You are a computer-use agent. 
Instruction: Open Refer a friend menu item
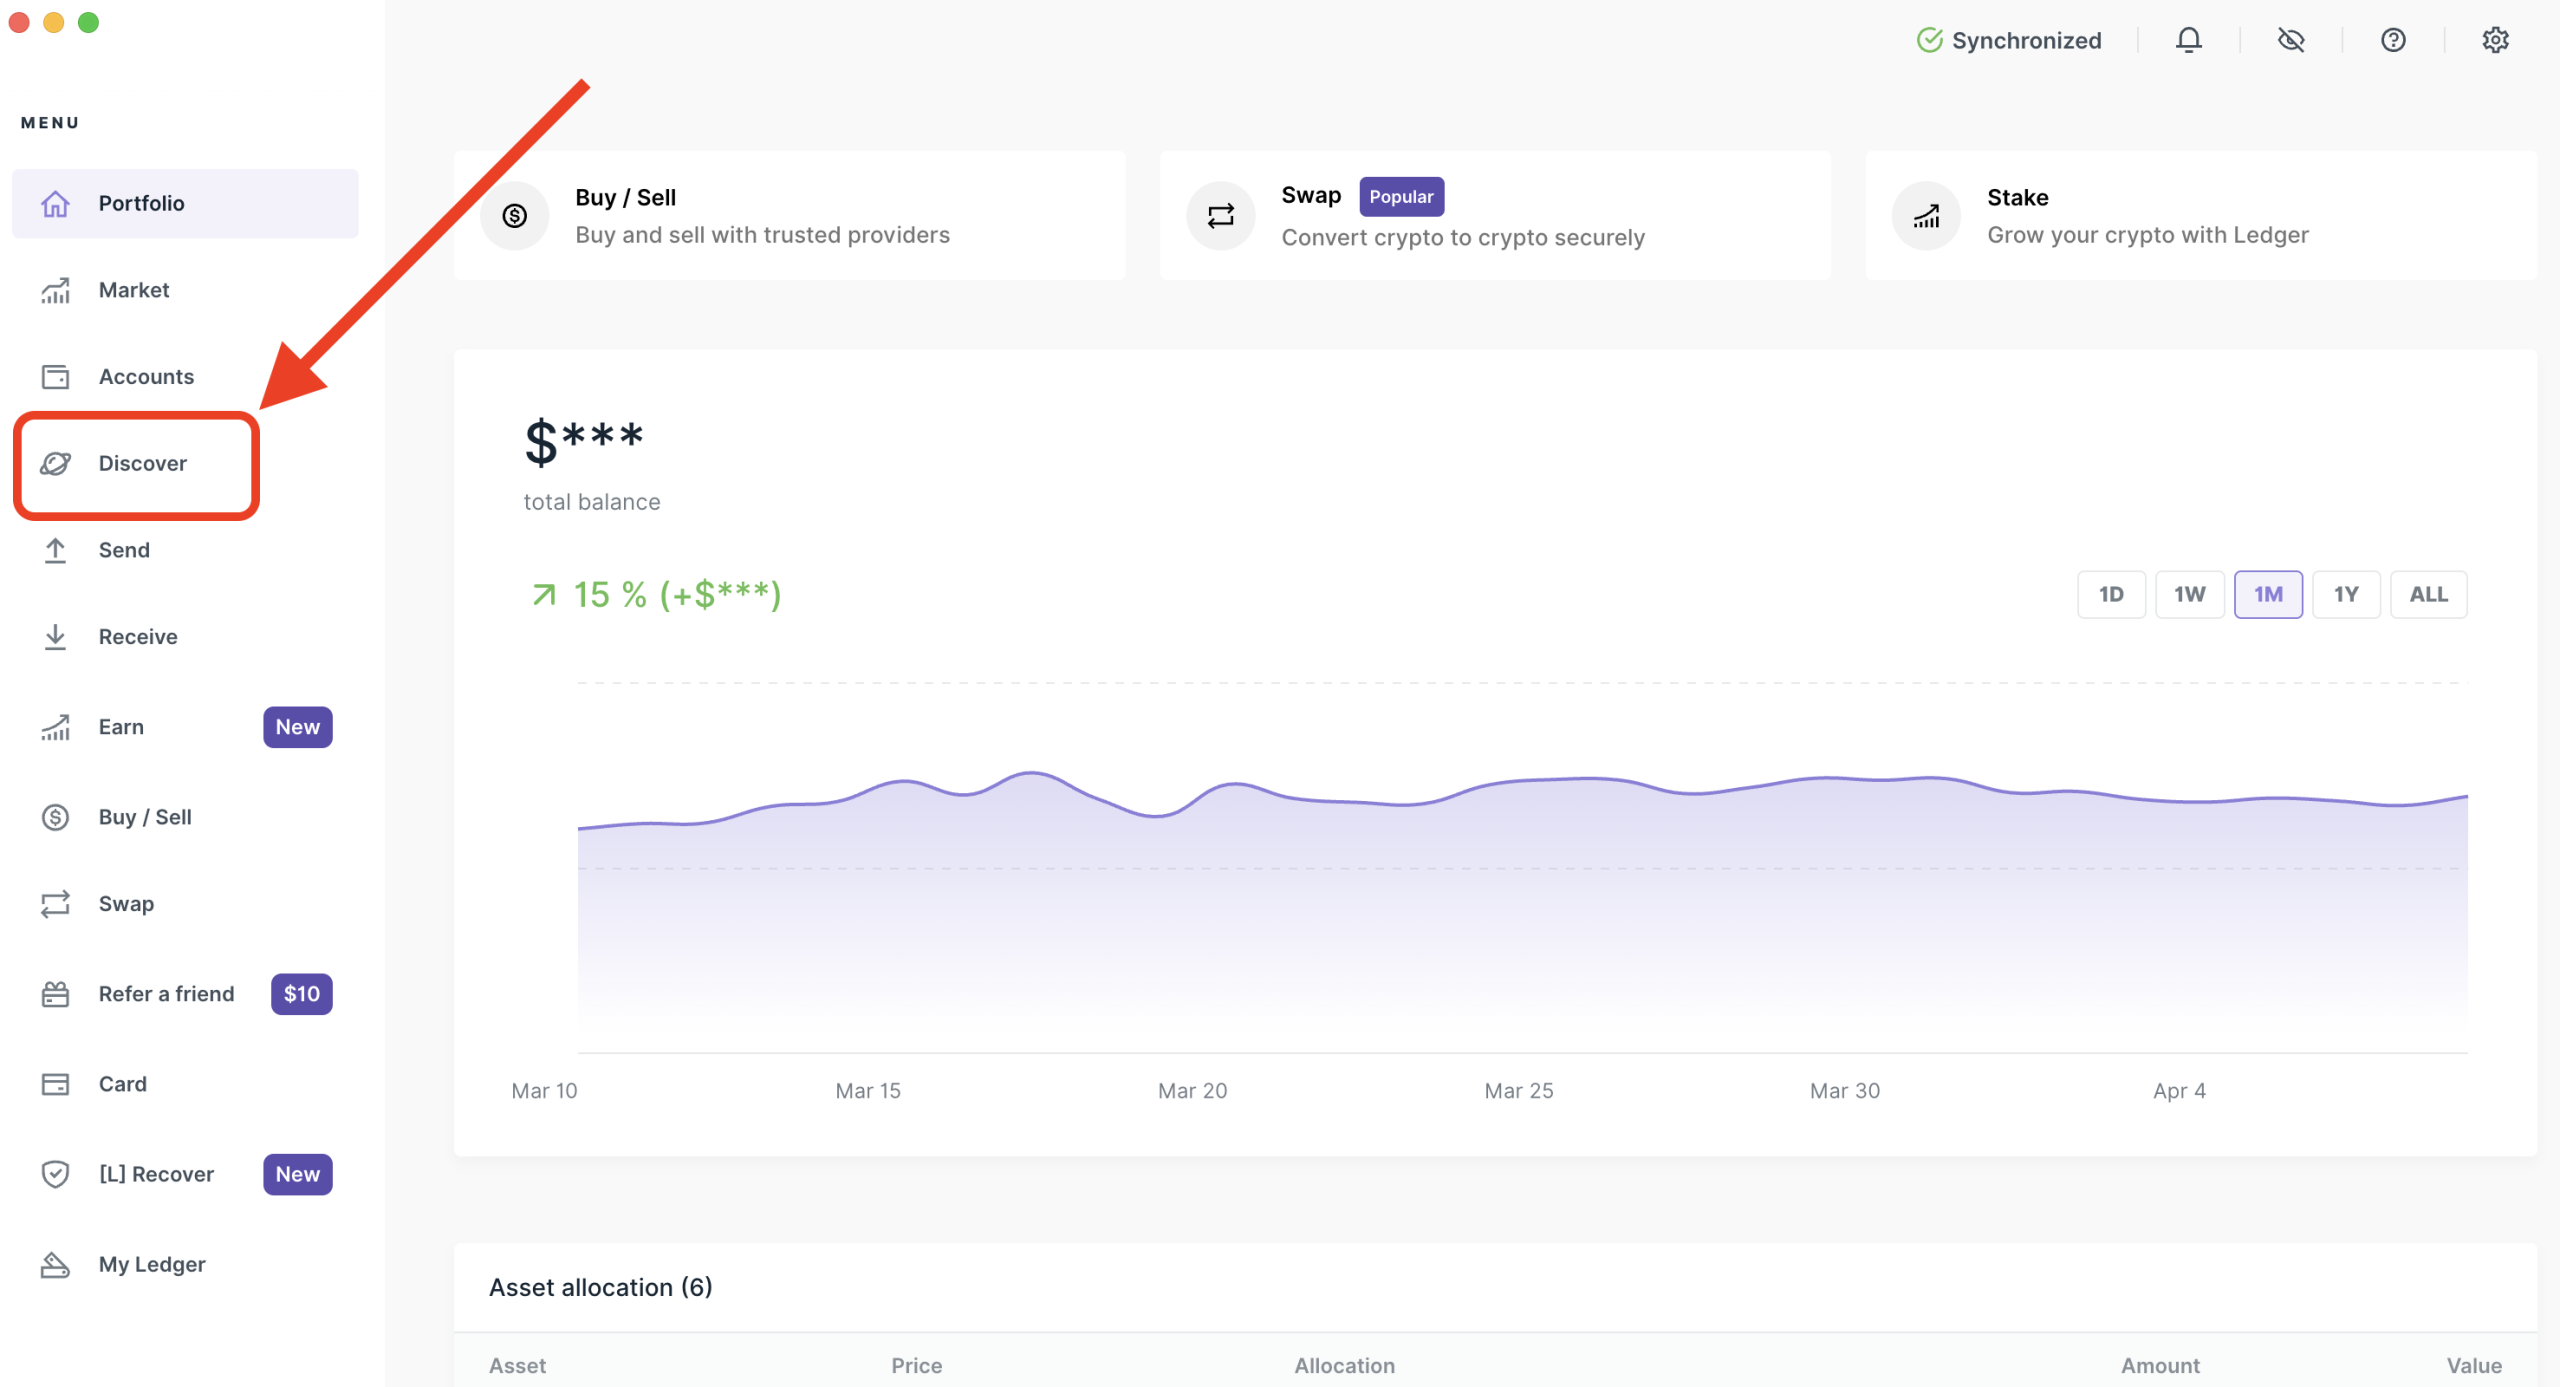[166, 994]
